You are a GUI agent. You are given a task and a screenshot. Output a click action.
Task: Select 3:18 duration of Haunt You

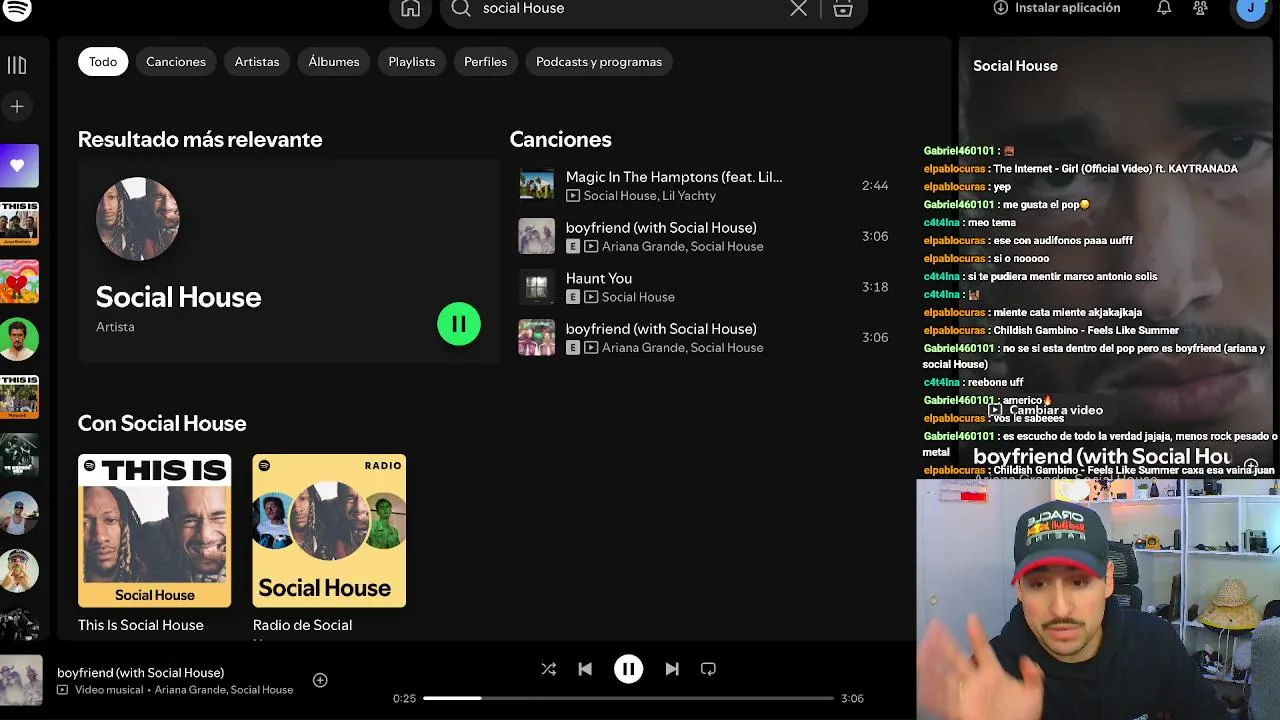click(875, 287)
